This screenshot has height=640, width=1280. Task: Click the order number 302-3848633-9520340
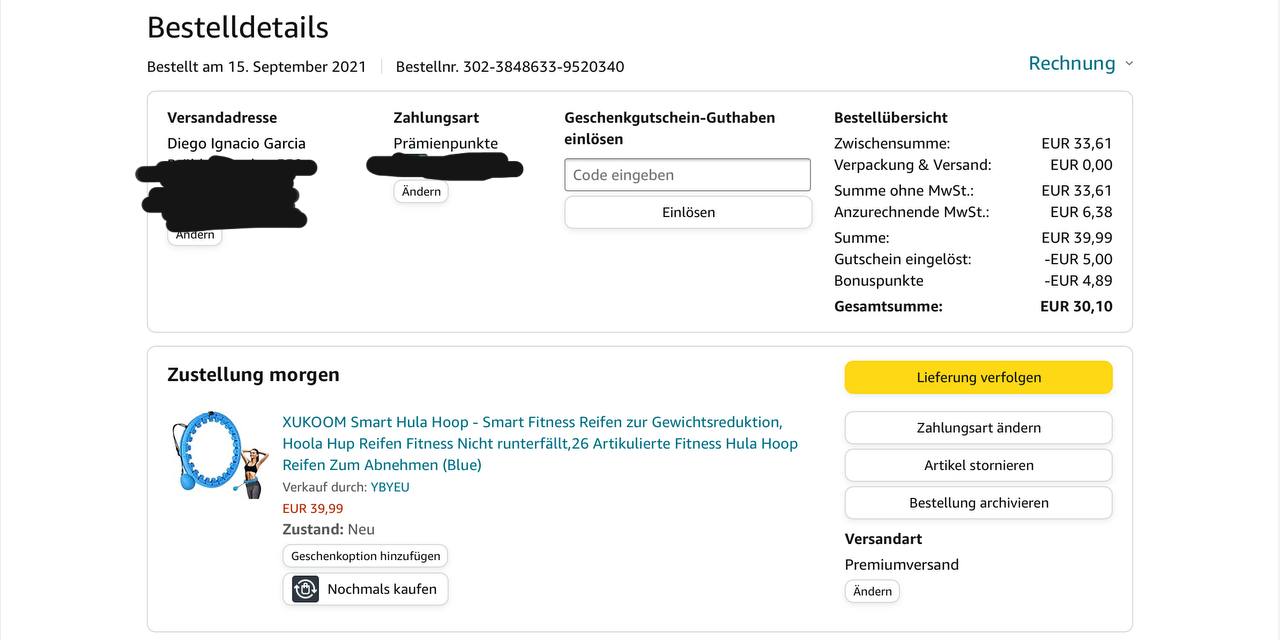[x=543, y=67]
